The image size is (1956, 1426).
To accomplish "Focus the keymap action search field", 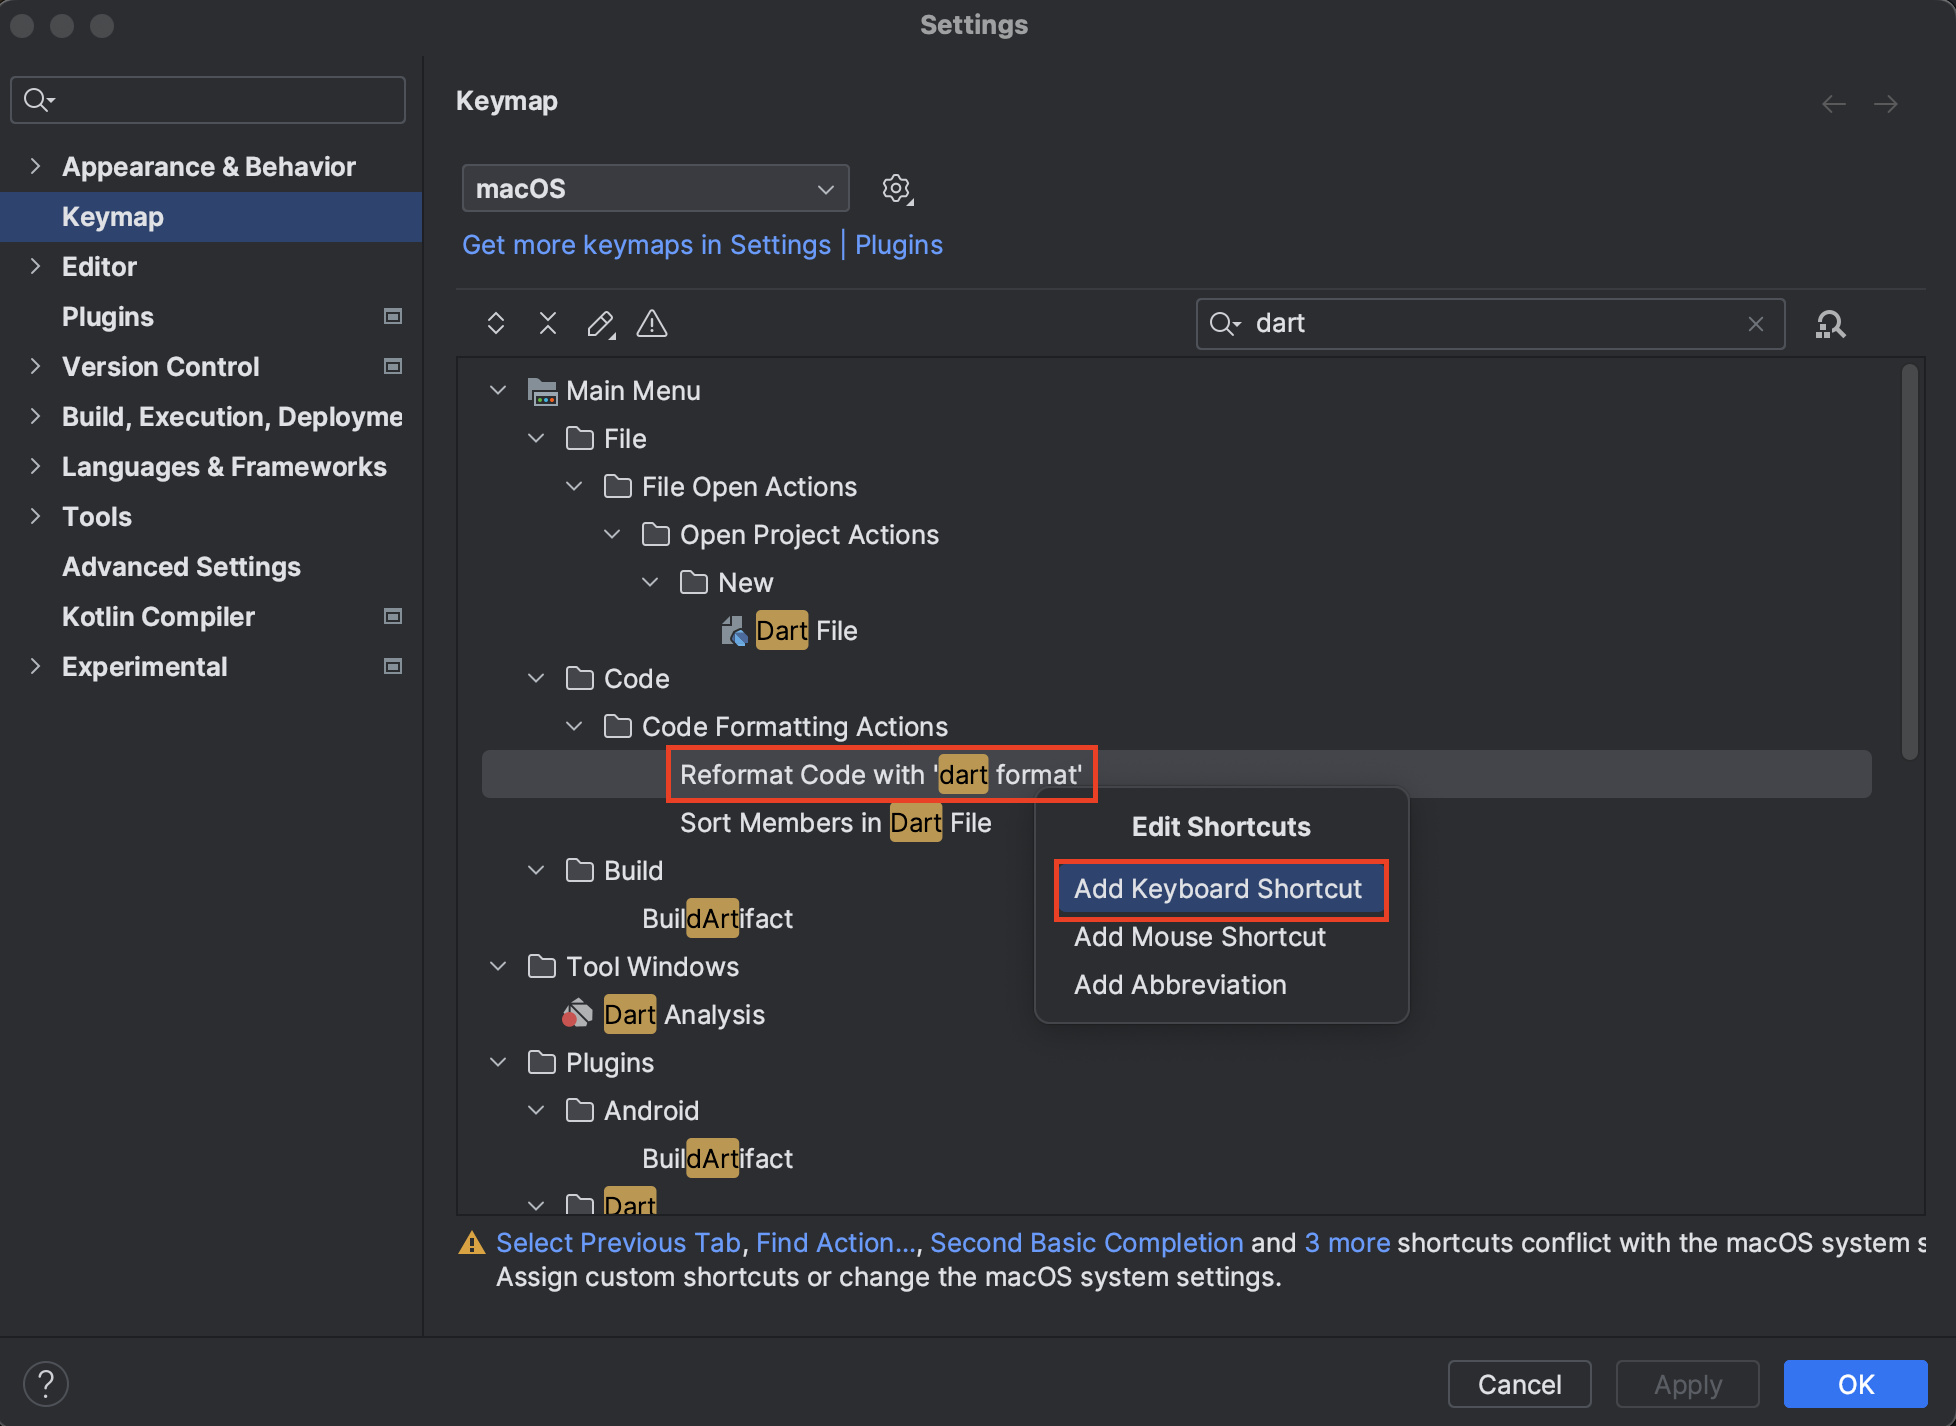I will pyautogui.click(x=1490, y=324).
